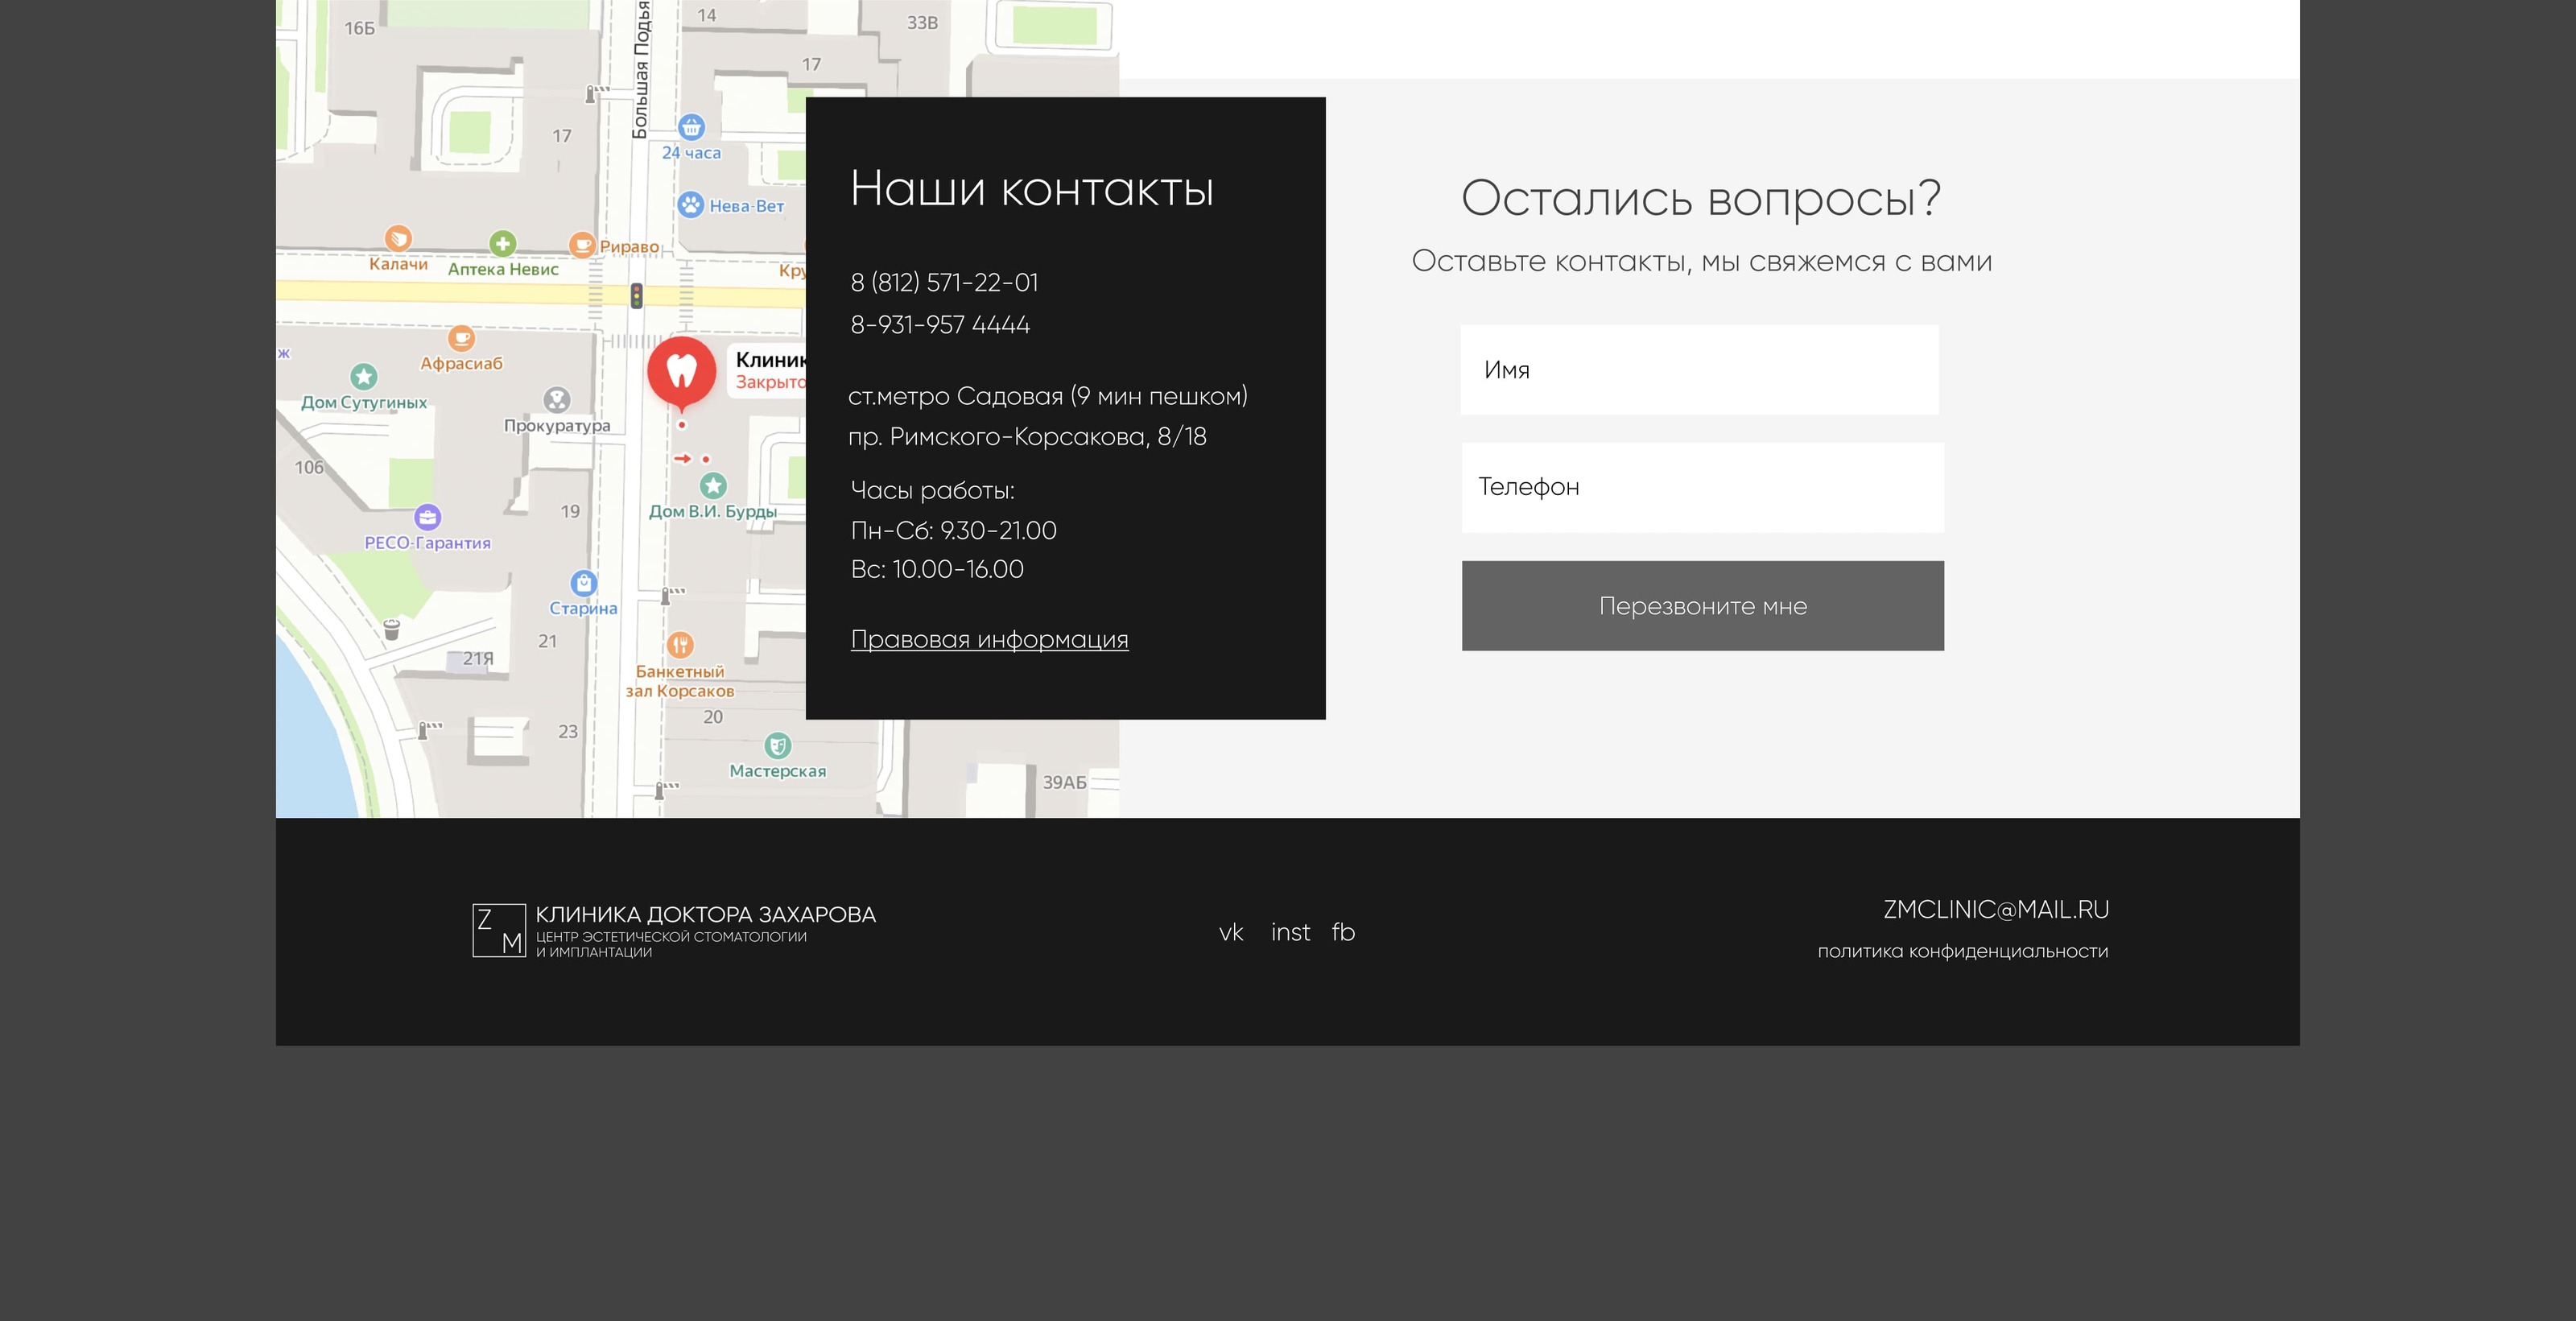2576x1321 pixels.
Task: Open политика конфиденциальности link in footer
Action: click(x=1962, y=951)
